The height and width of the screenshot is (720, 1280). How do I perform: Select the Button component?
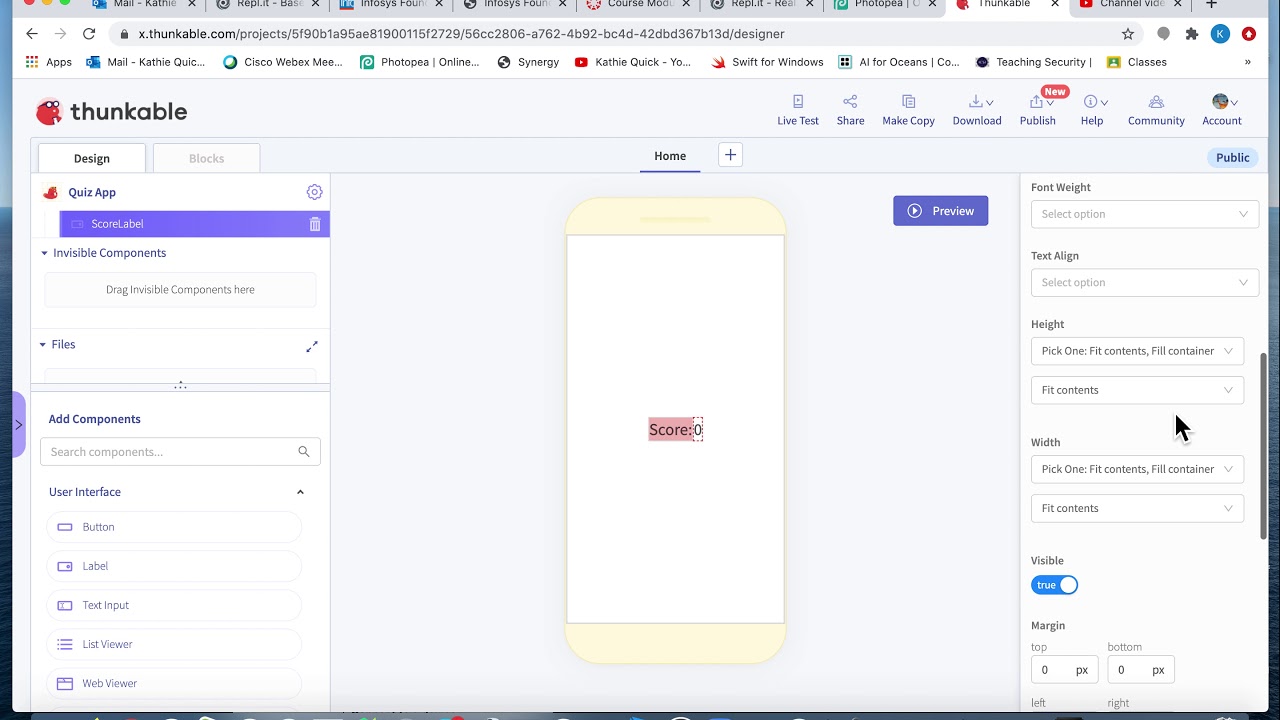coord(174,527)
